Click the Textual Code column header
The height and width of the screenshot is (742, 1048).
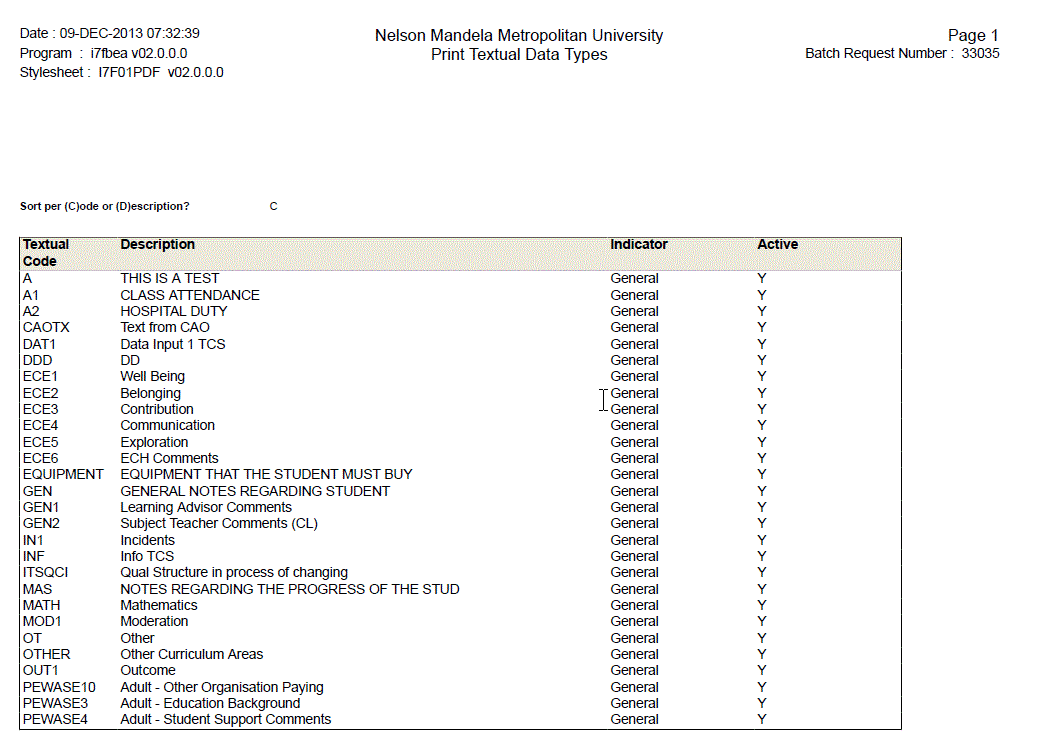click(46, 252)
